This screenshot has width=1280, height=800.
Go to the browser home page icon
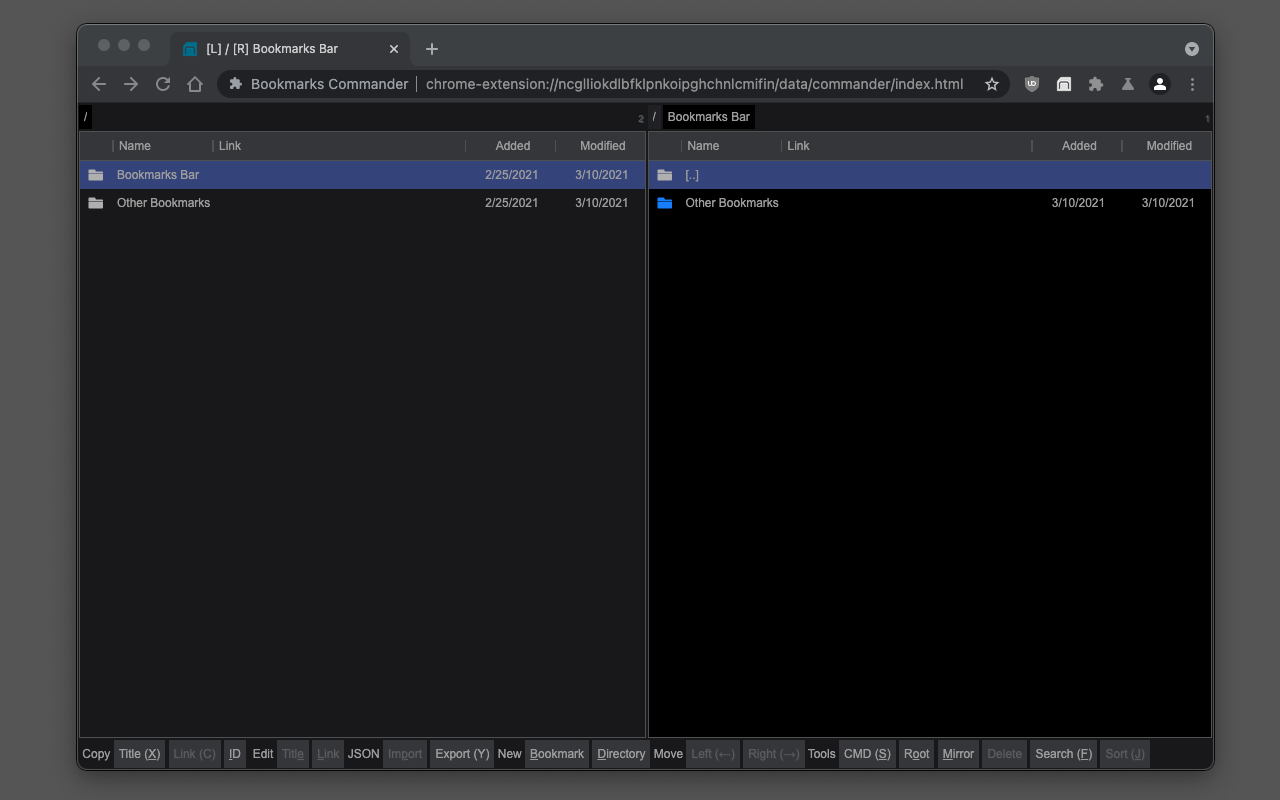coord(195,84)
